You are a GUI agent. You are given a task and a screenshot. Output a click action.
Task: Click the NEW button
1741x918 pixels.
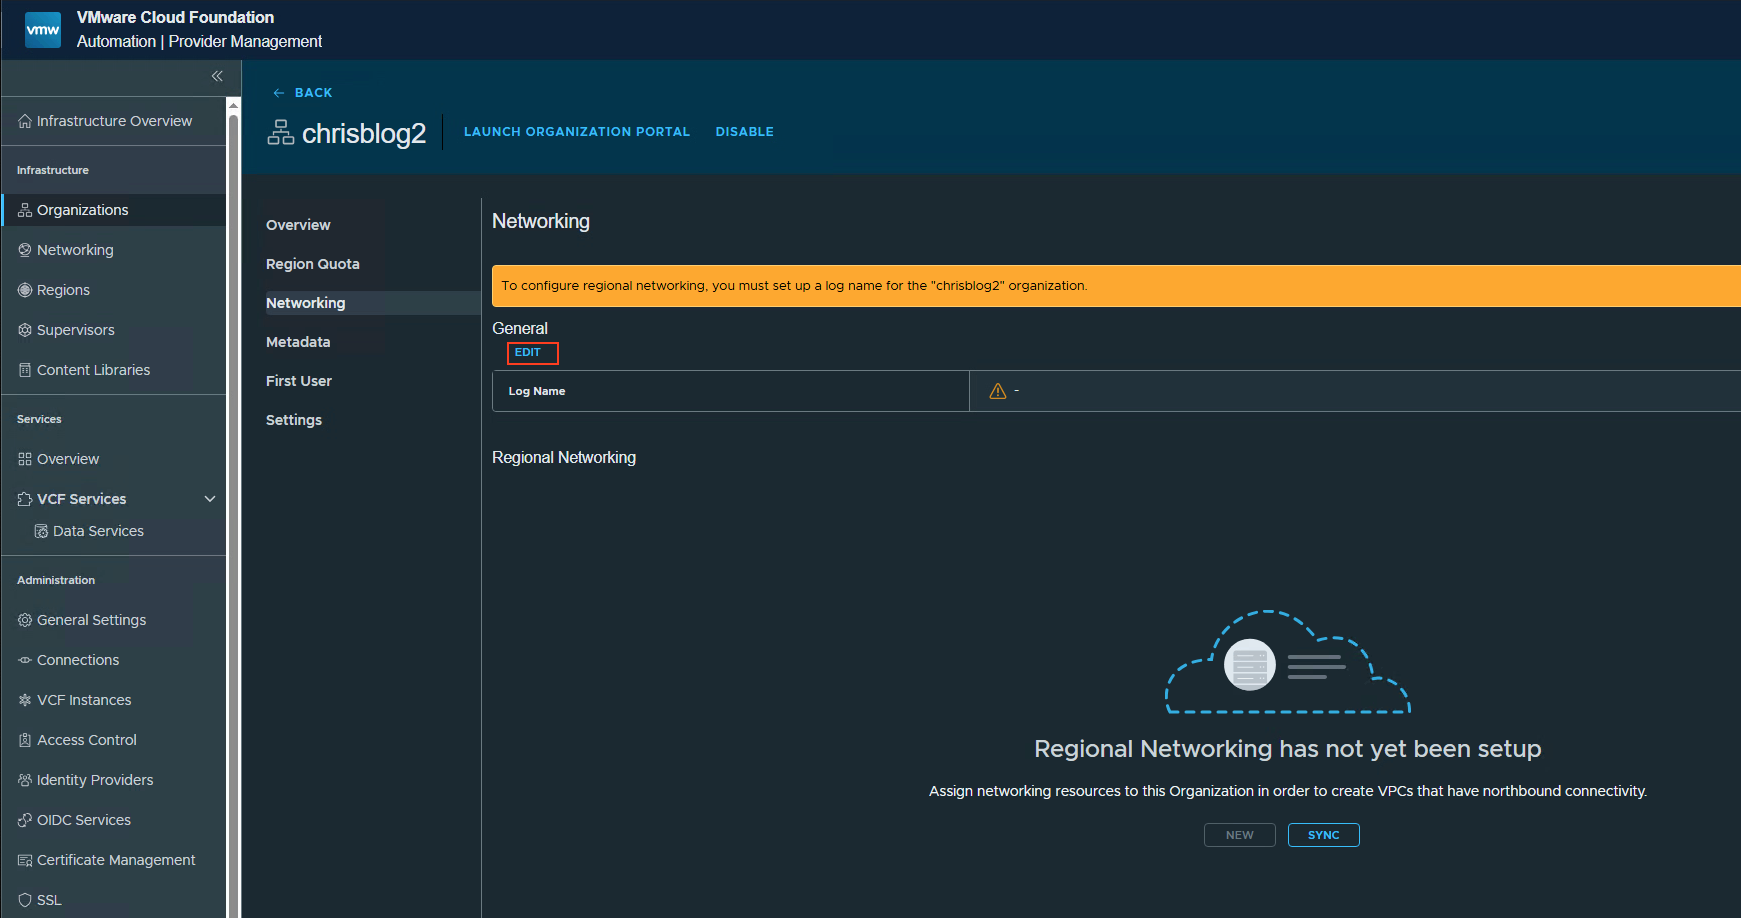[x=1240, y=835]
